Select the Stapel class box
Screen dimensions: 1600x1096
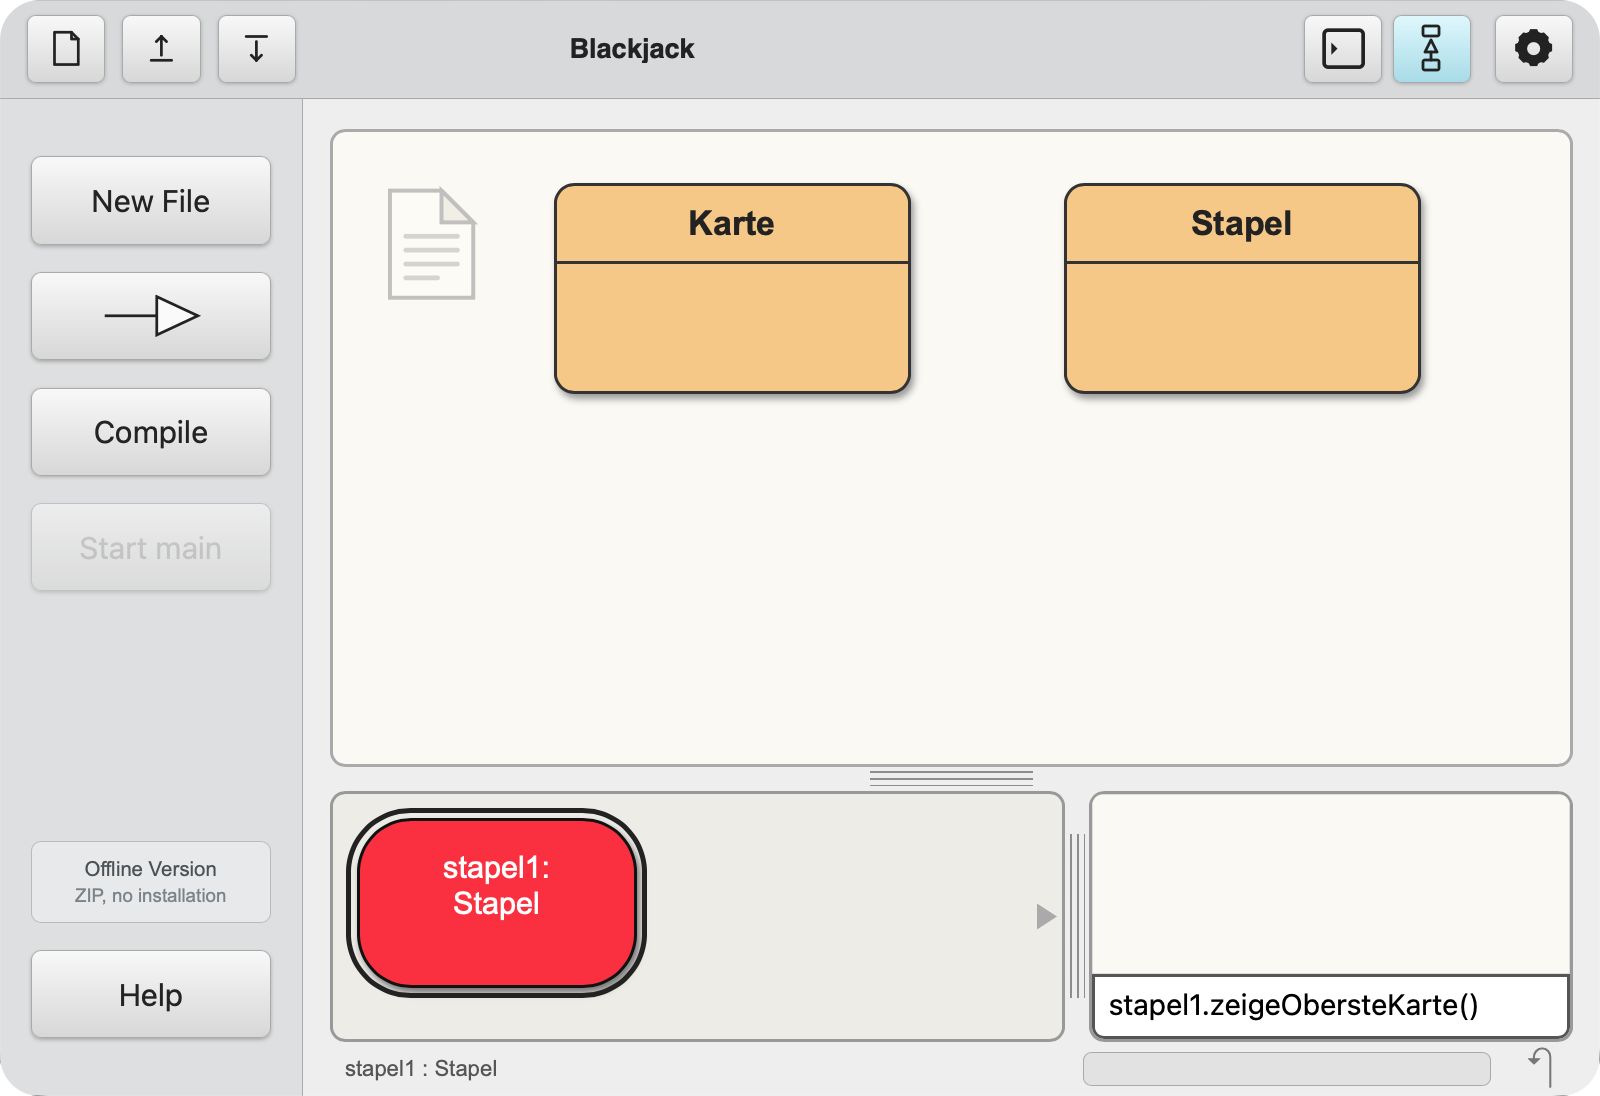(x=1242, y=288)
